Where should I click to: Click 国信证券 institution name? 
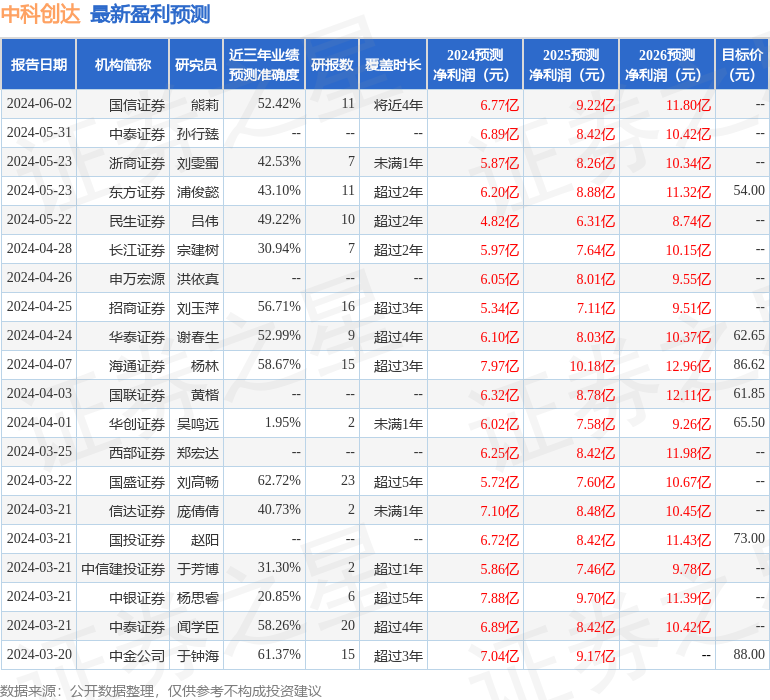pyautogui.click(x=137, y=105)
